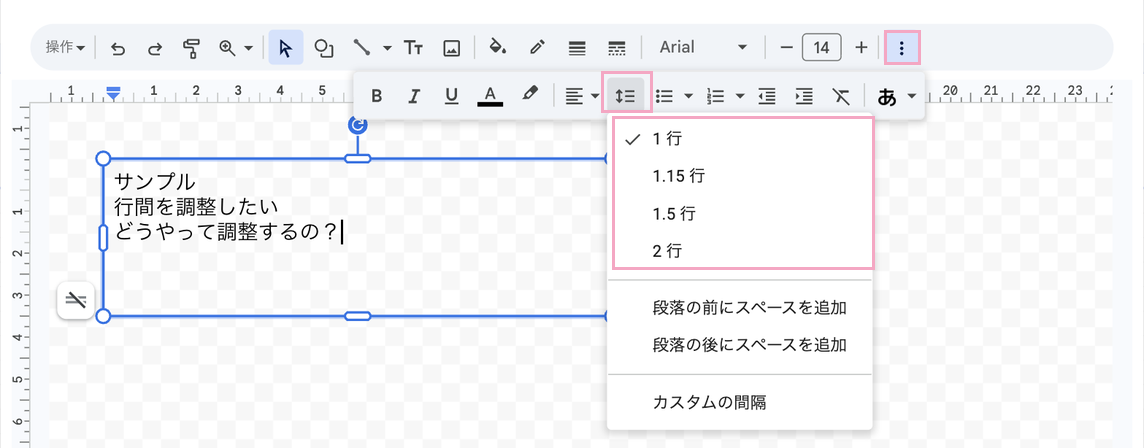Screen dimensions: 1144x448
Task: Click the left edge middle resize handle
Action: [104, 238]
